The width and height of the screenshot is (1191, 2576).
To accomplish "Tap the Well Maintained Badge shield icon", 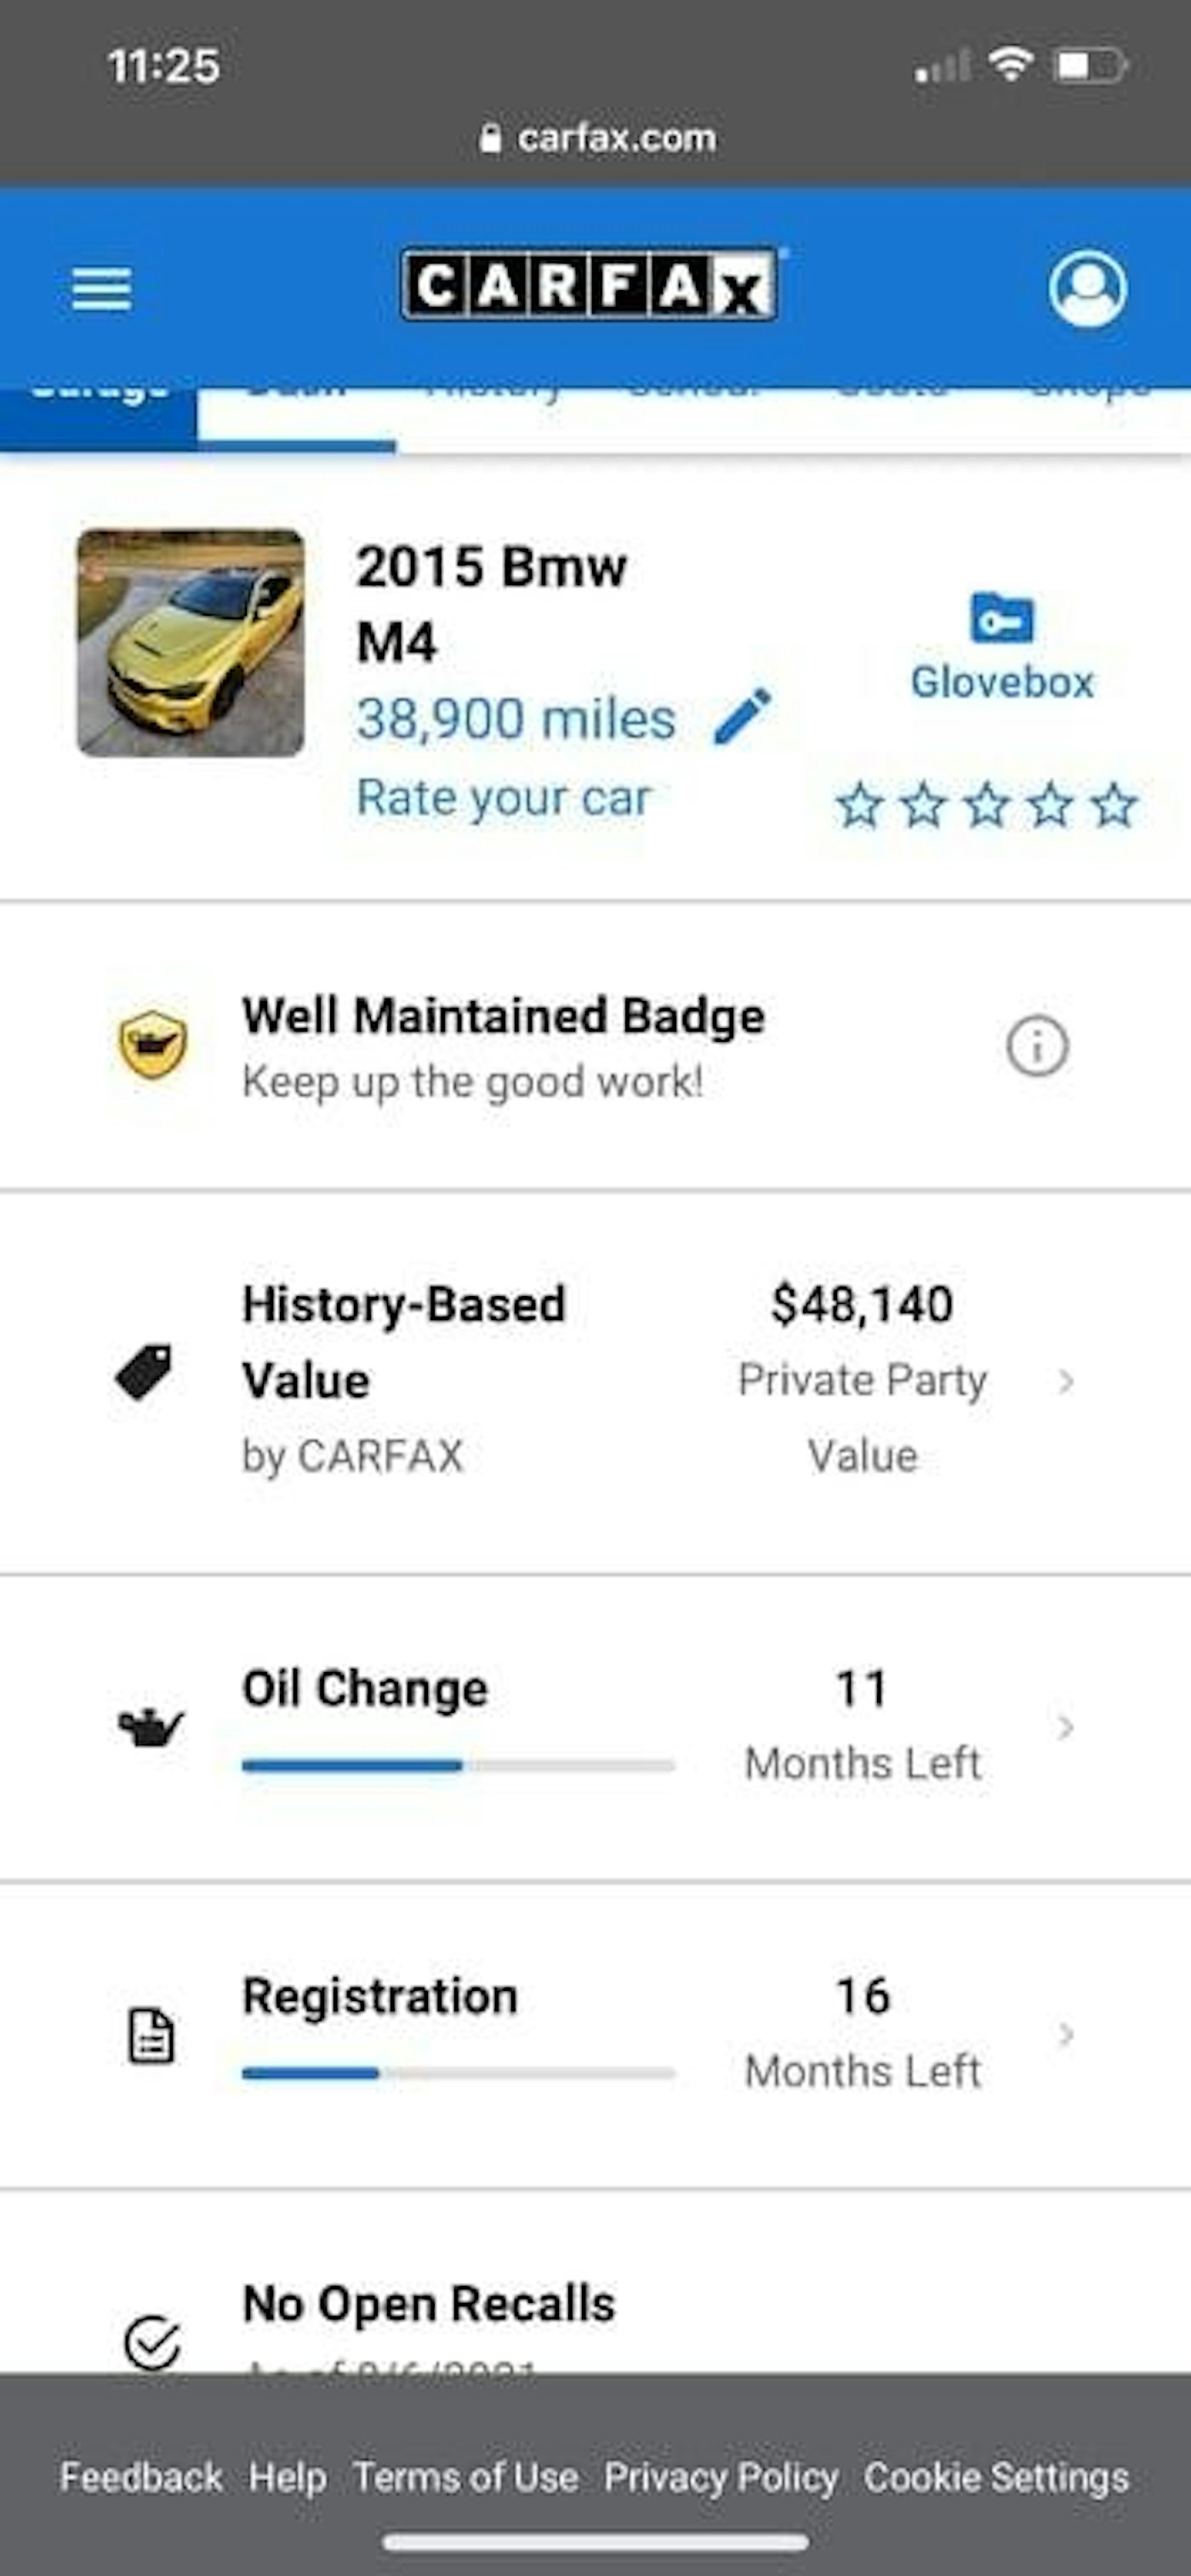I will pyautogui.click(x=152, y=1044).
